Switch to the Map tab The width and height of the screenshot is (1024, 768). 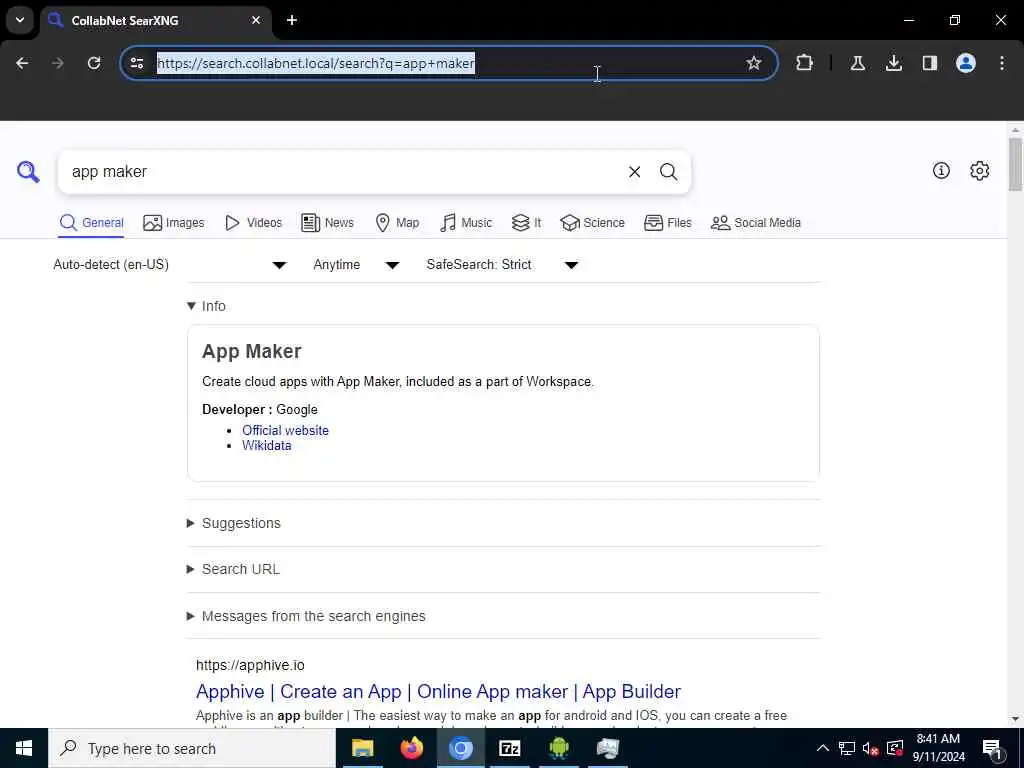click(x=397, y=223)
